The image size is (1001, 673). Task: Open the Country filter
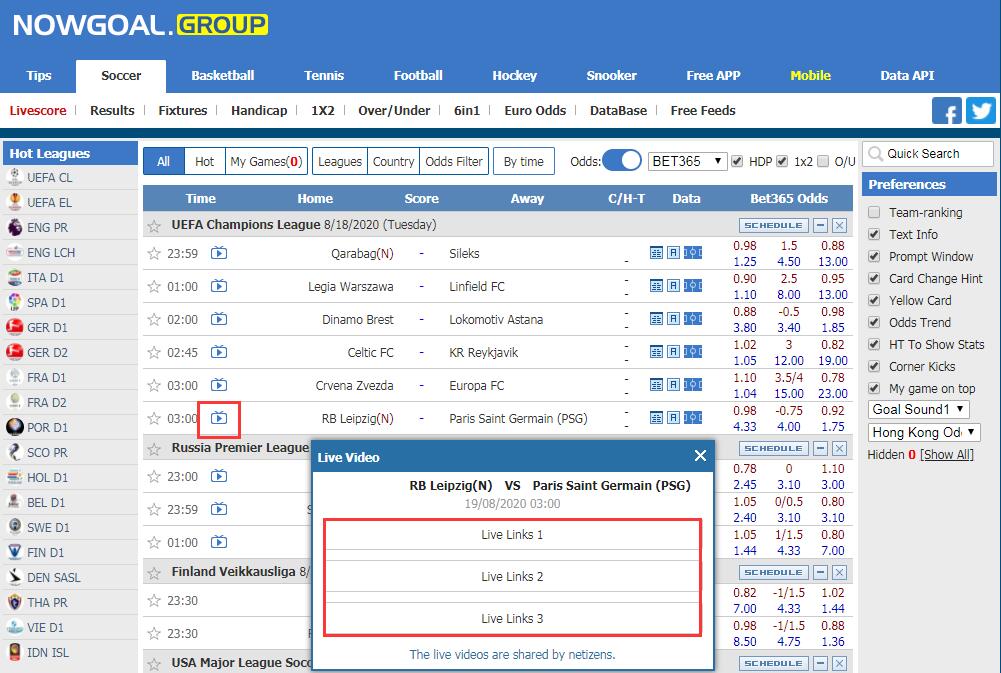point(393,162)
